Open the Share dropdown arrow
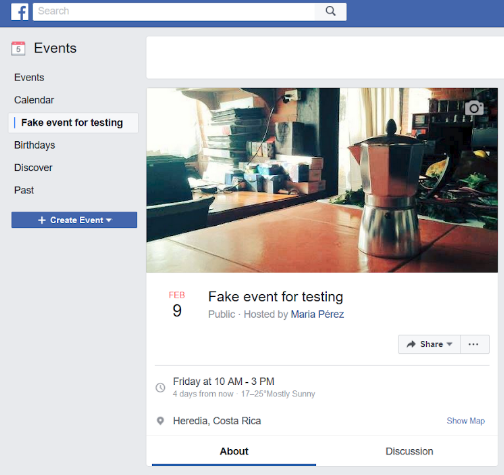 (x=449, y=344)
